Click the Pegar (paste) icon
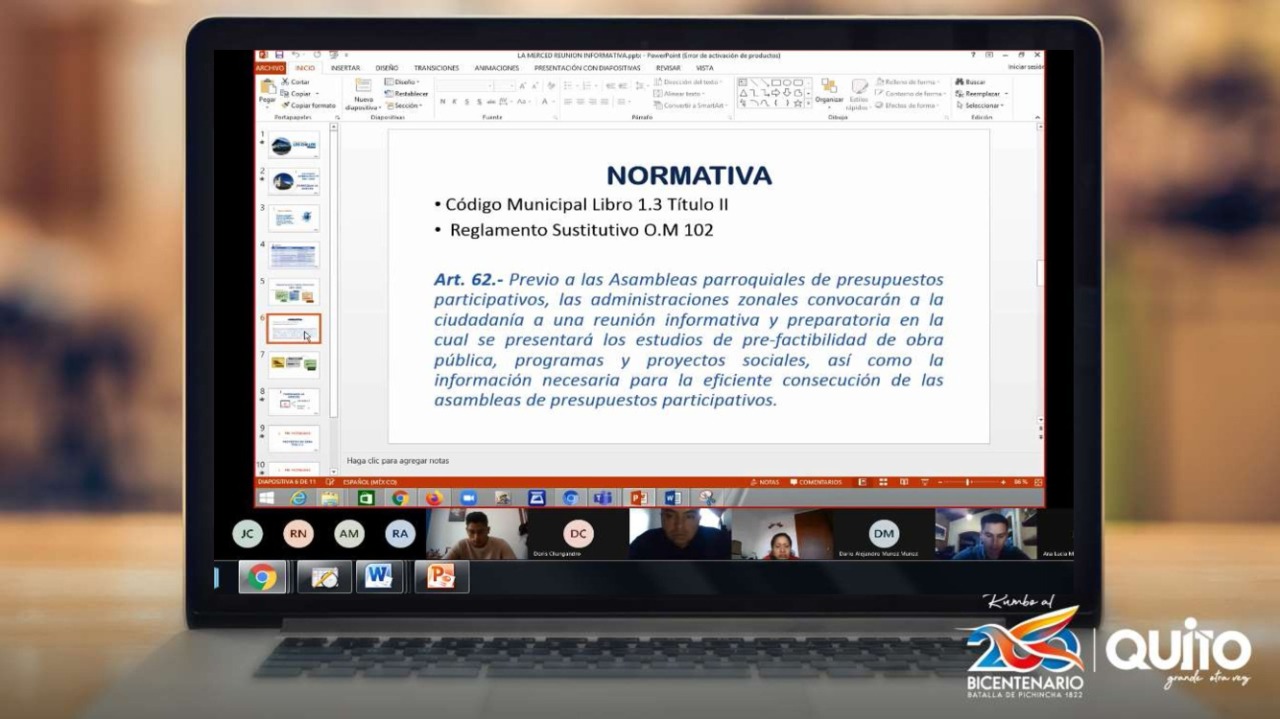This screenshot has width=1280, height=719. click(267, 88)
